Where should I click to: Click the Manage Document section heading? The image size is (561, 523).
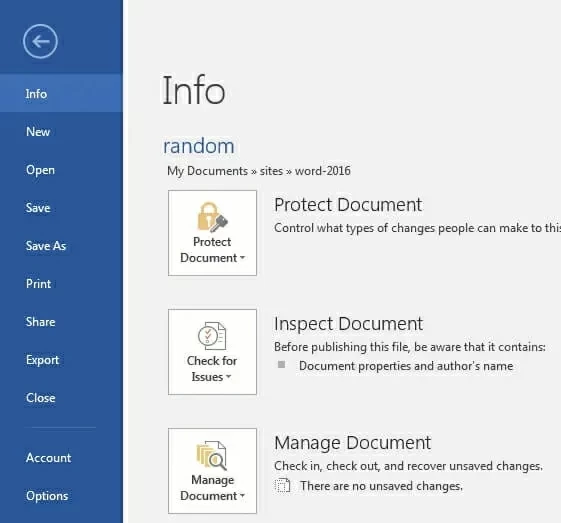(352, 443)
